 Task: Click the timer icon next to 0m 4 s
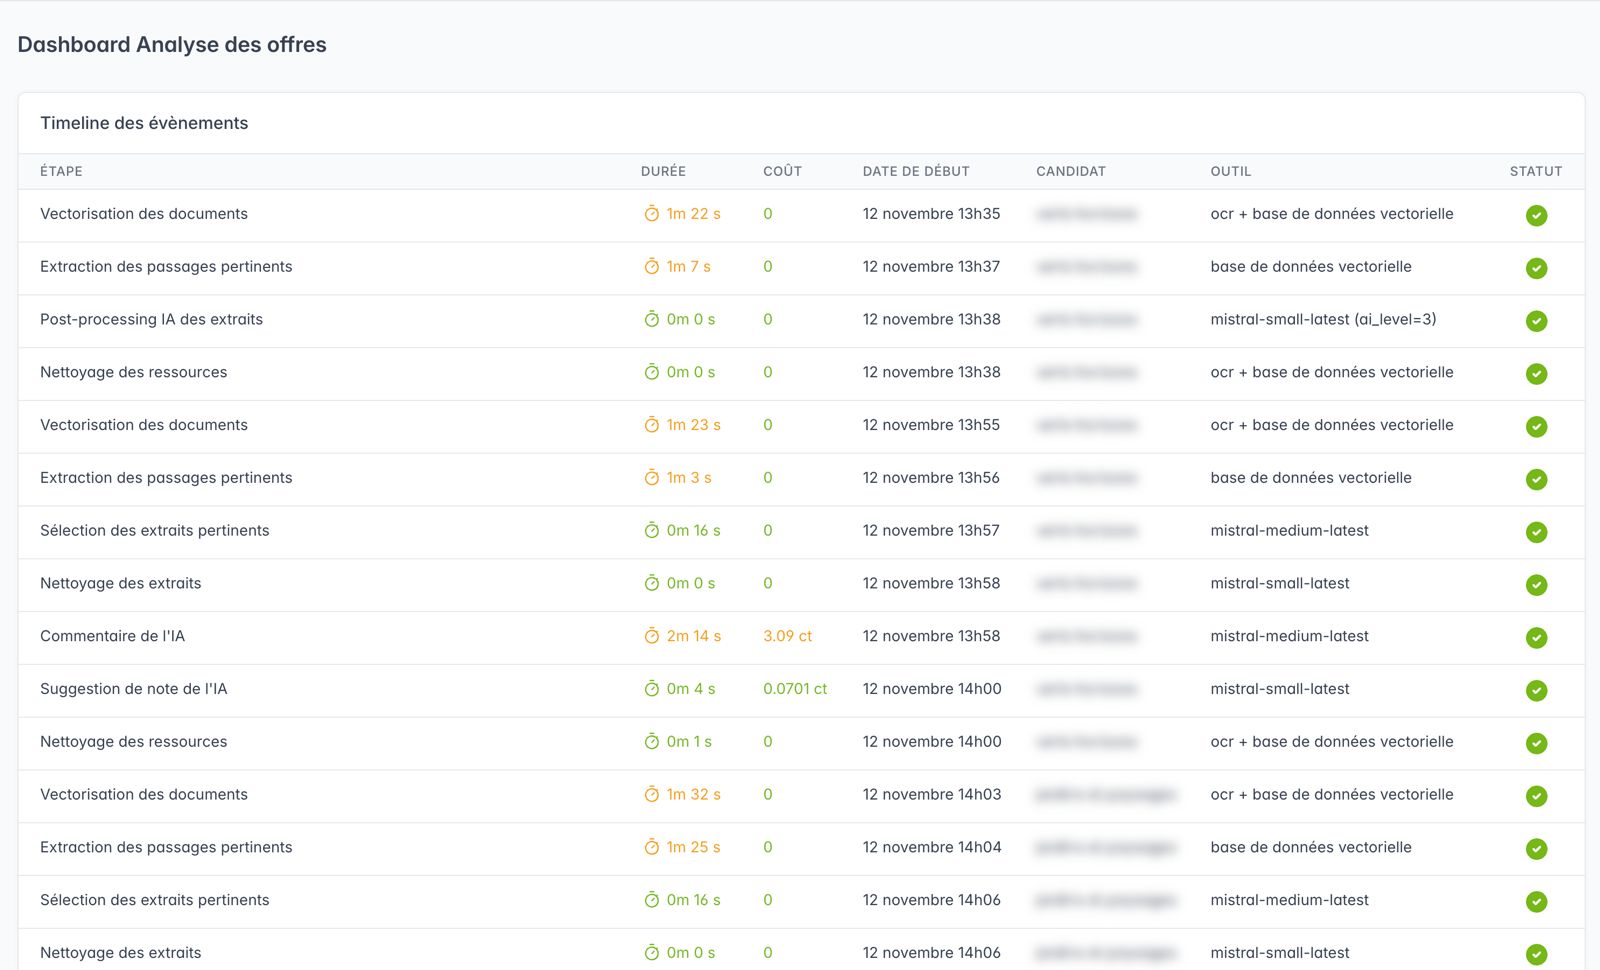tap(651, 689)
